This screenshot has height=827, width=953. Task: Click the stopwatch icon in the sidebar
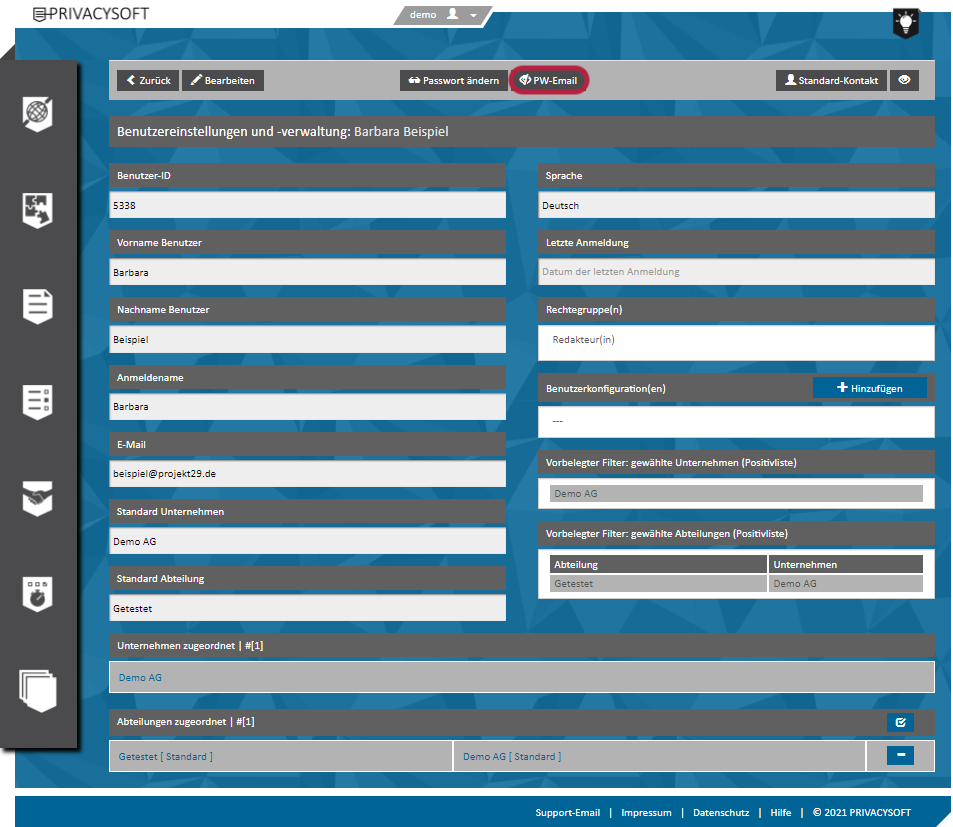pos(38,593)
